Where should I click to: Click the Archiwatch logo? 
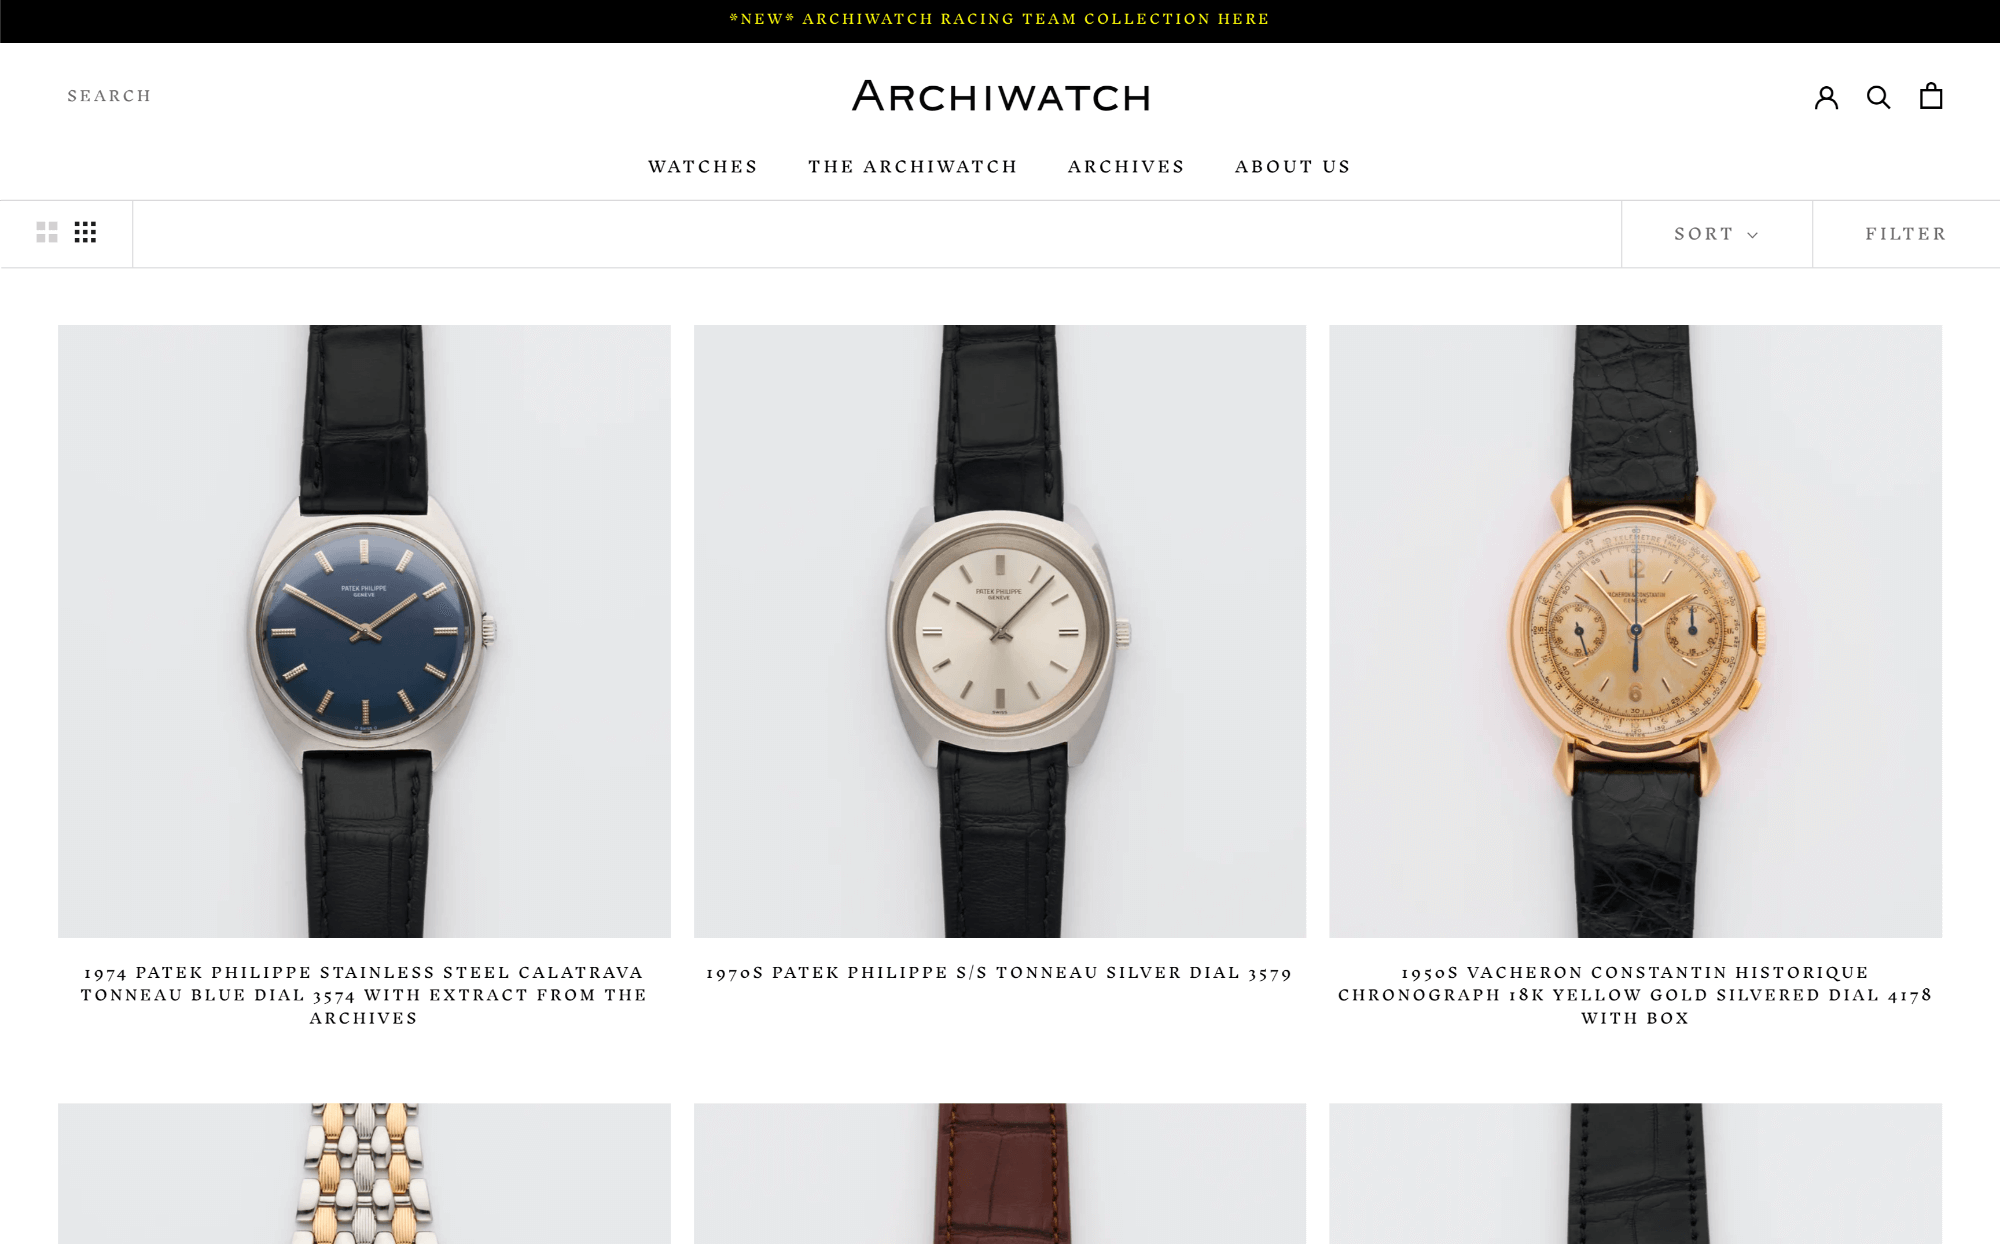click(x=1000, y=97)
